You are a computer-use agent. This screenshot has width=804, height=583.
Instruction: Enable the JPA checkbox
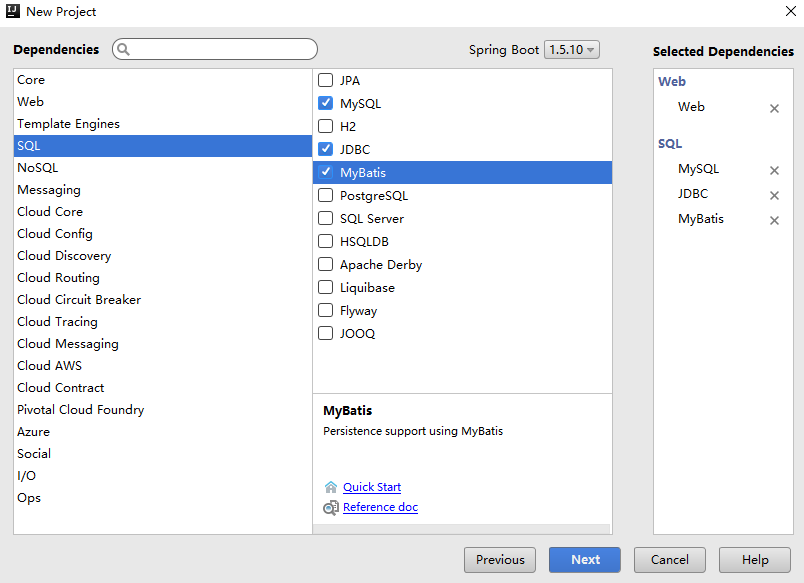(325, 80)
